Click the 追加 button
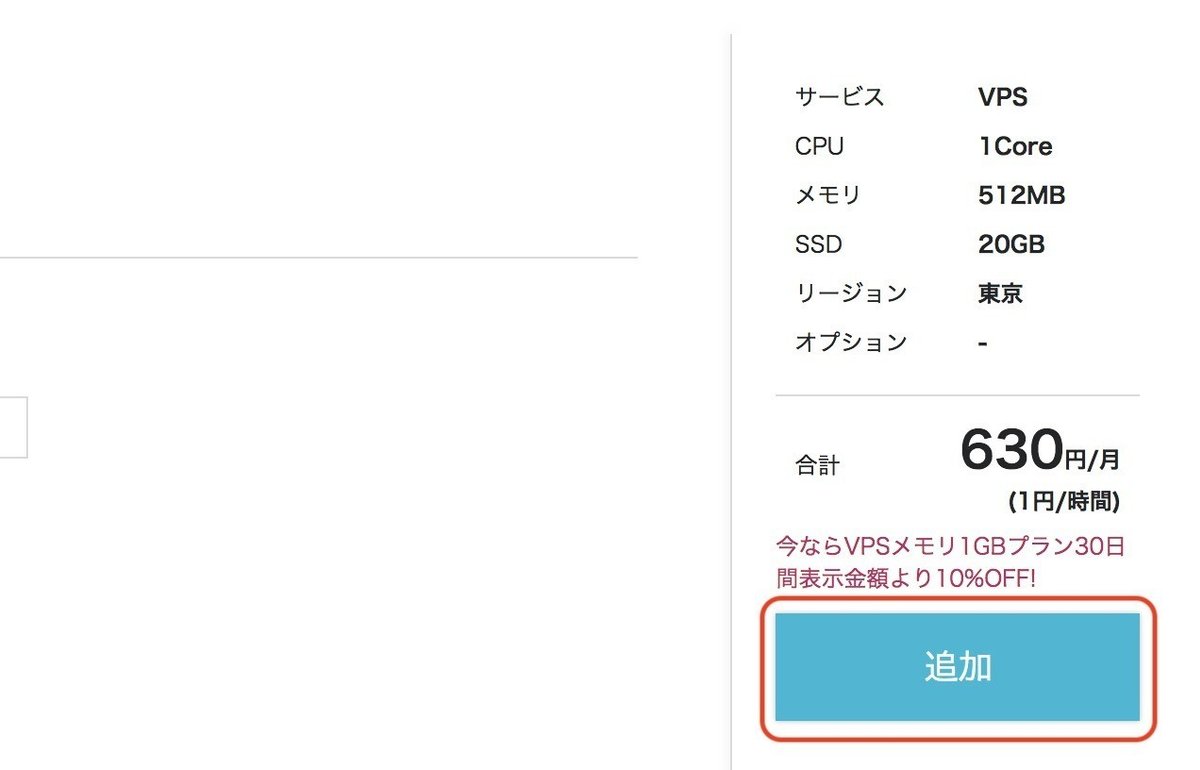 click(x=957, y=667)
